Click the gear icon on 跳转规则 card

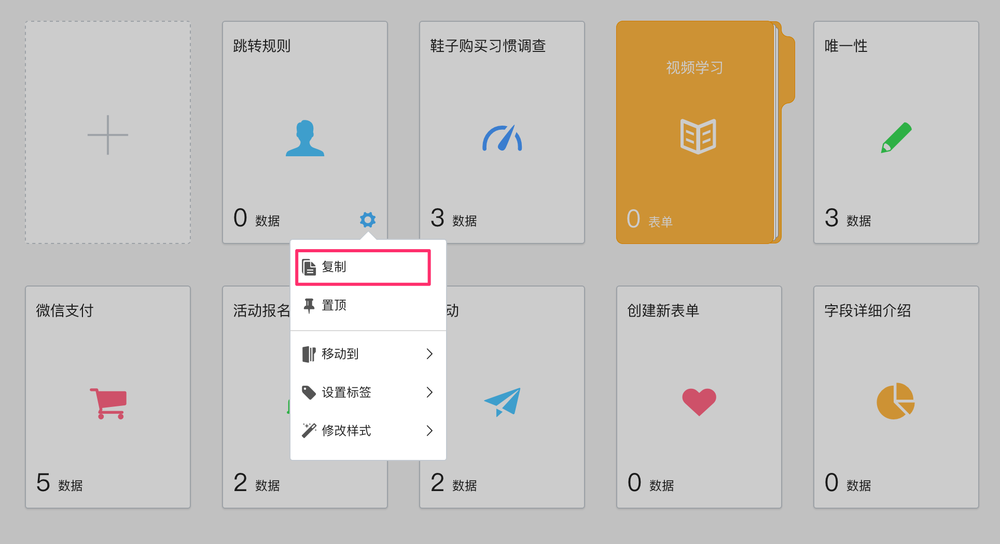(x=368, y=219)
